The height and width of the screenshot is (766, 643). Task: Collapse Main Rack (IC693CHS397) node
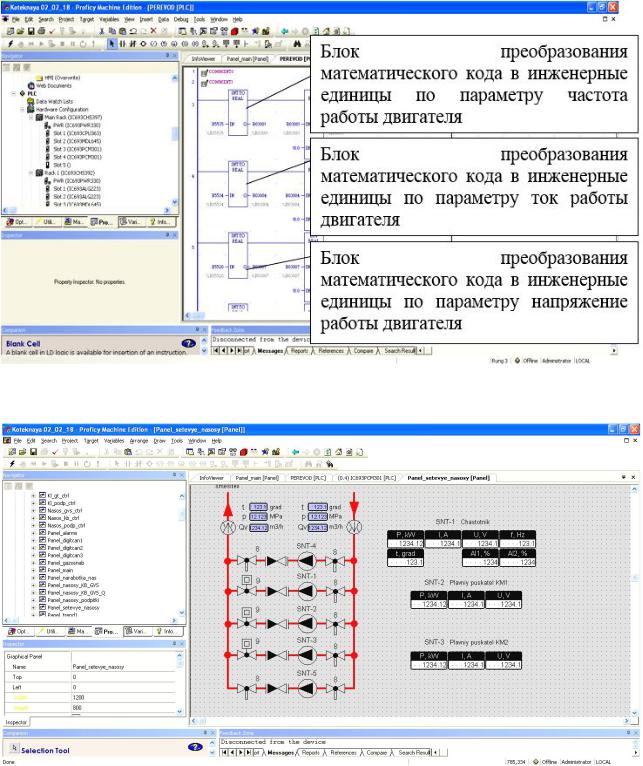coord(31,117)
